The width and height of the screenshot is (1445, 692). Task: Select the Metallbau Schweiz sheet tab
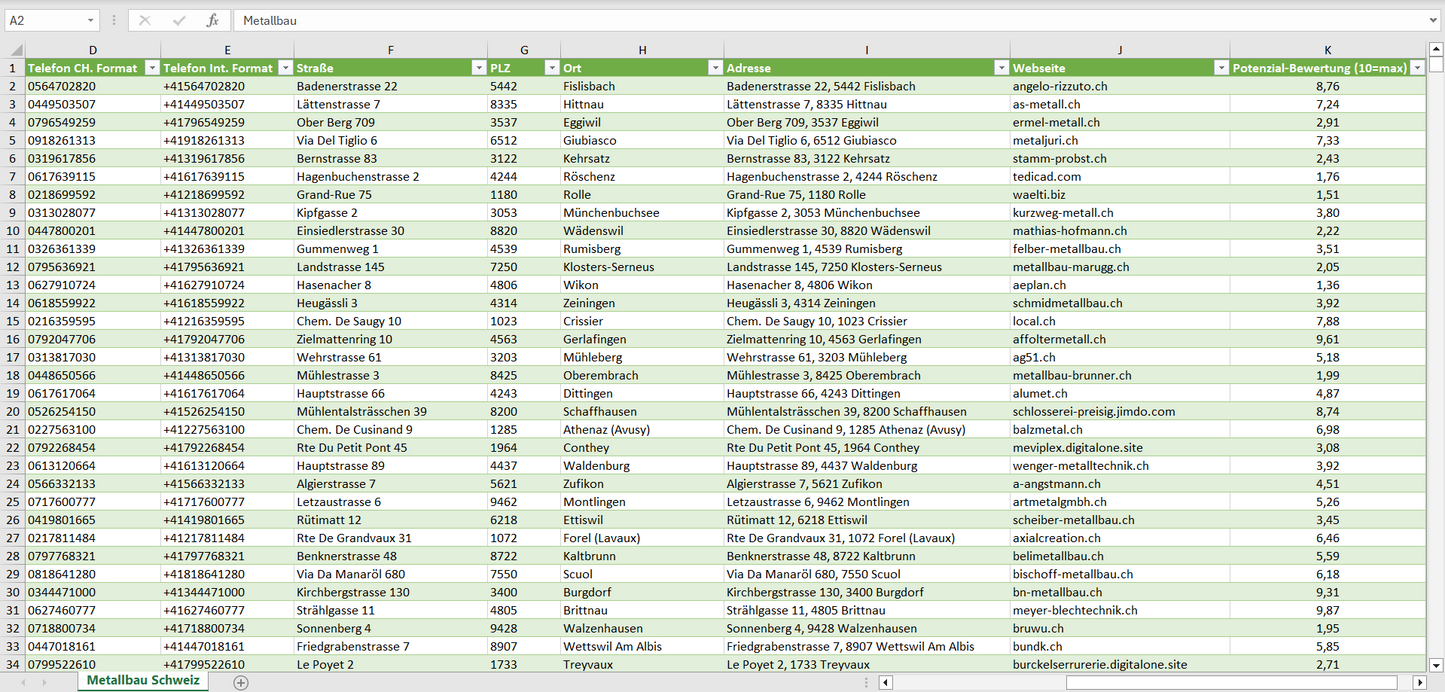point(142,681)
